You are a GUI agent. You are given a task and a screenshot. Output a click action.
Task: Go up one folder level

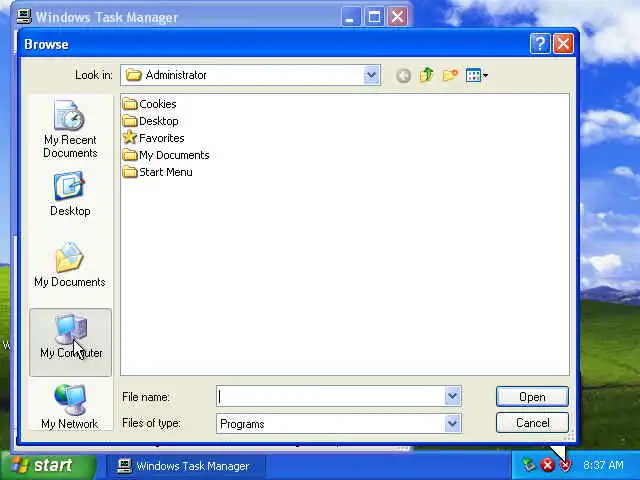426,75
